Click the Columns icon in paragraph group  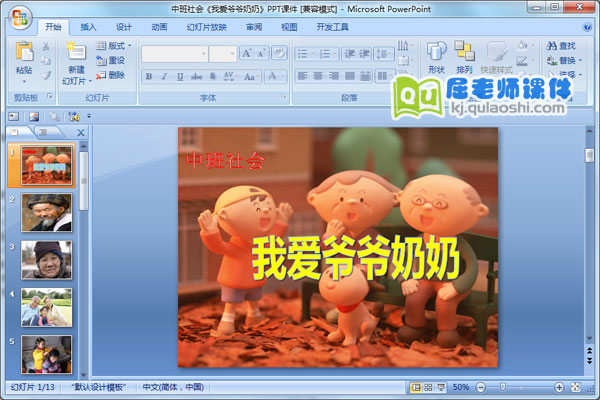(384, 76)
